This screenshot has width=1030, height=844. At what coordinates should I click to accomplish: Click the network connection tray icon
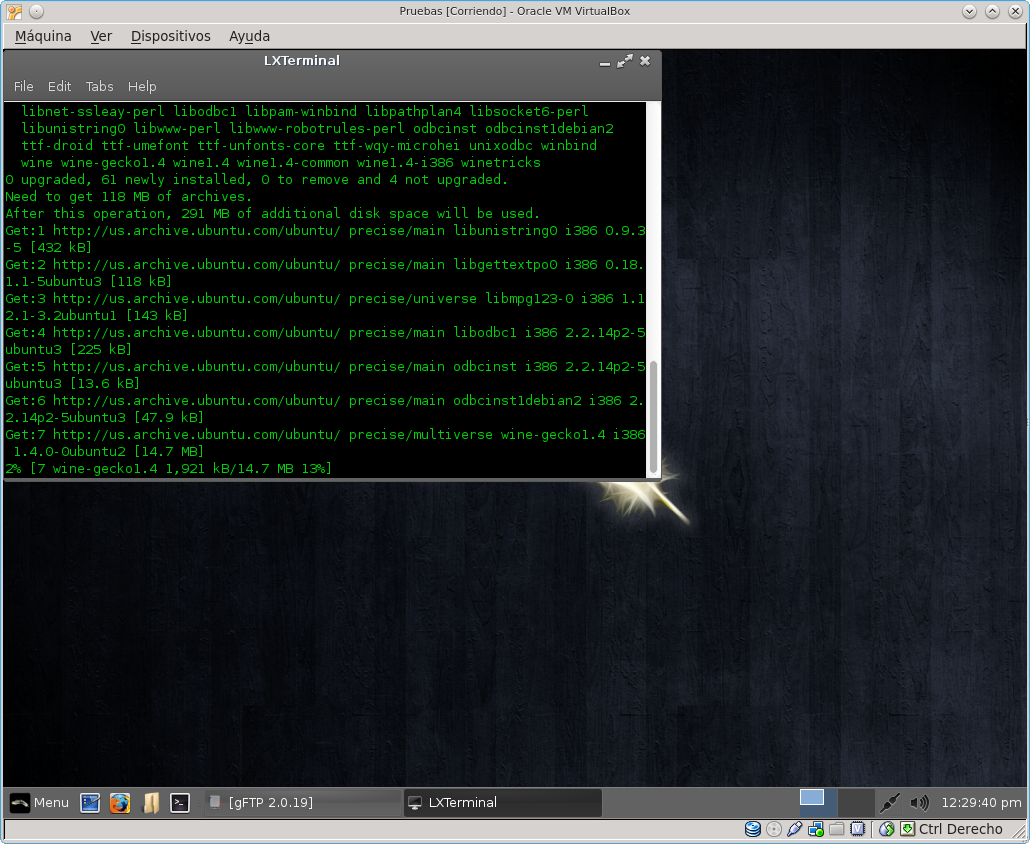tap(889, 802)
